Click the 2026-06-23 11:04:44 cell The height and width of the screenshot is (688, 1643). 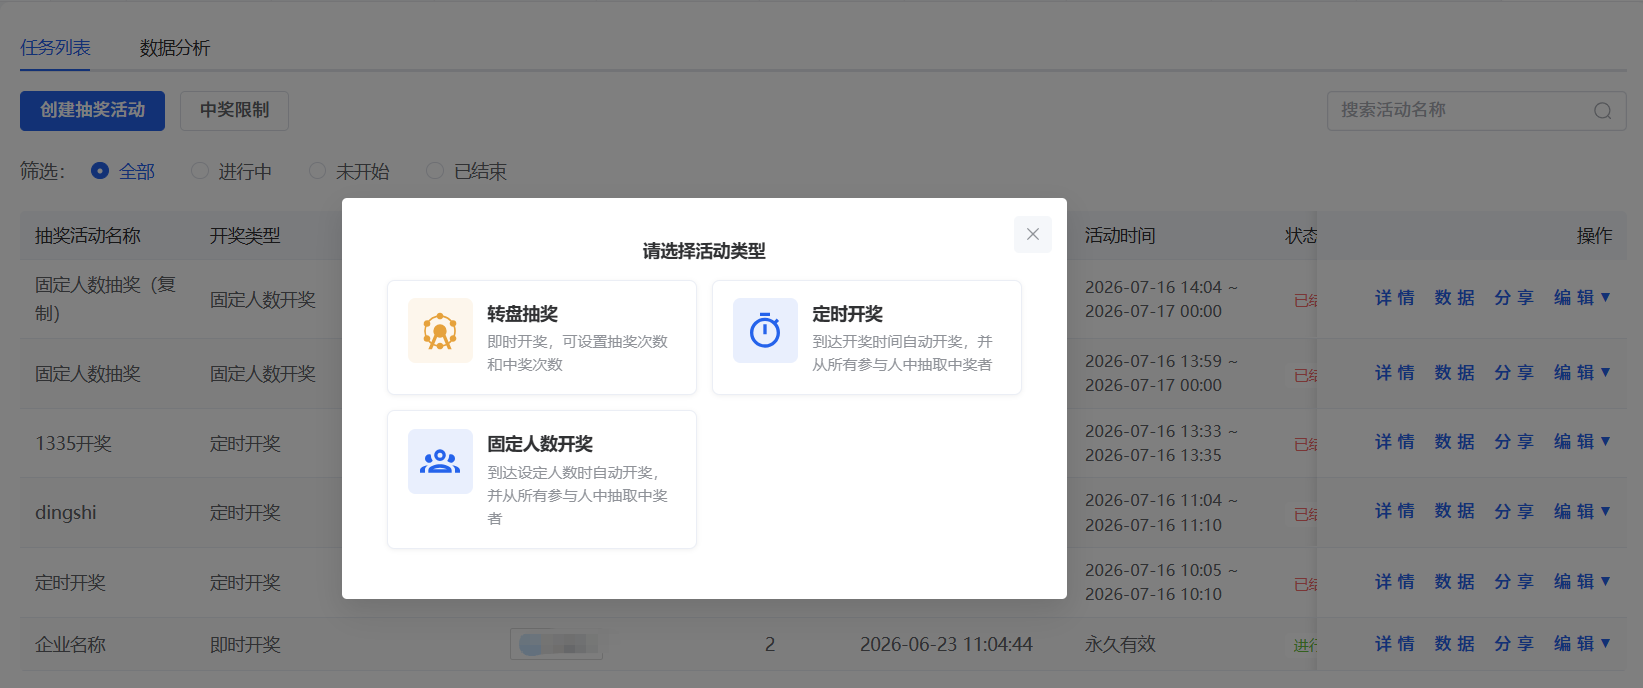coord(946,645)
